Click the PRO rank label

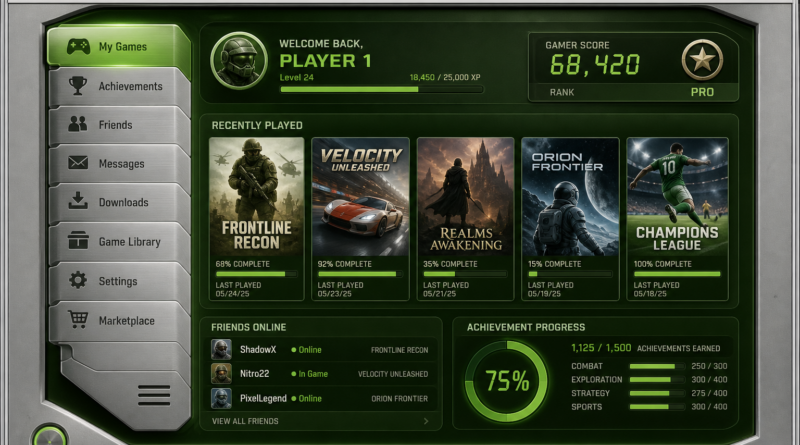click(702, 92)
